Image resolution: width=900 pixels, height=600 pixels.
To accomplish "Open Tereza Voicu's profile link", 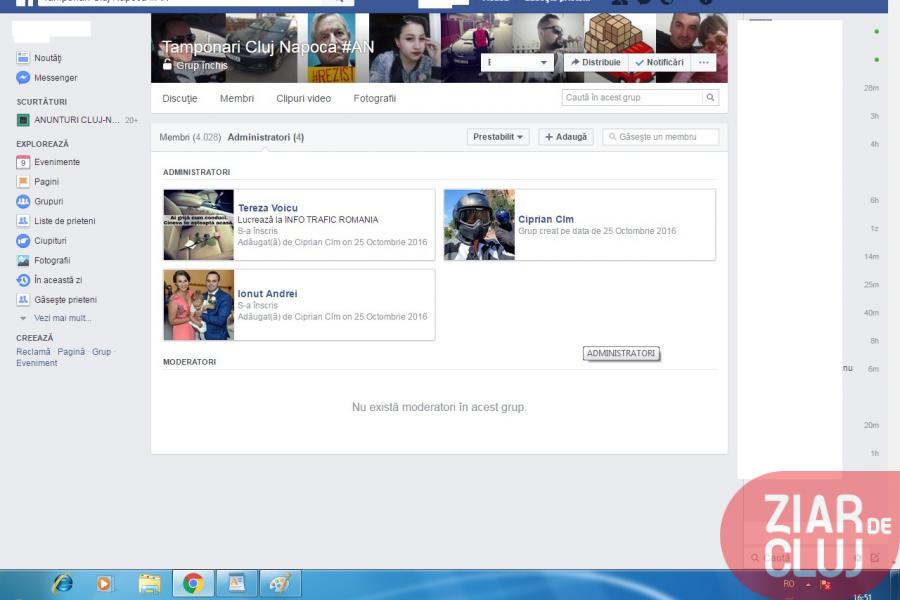I will pos(267,208).
